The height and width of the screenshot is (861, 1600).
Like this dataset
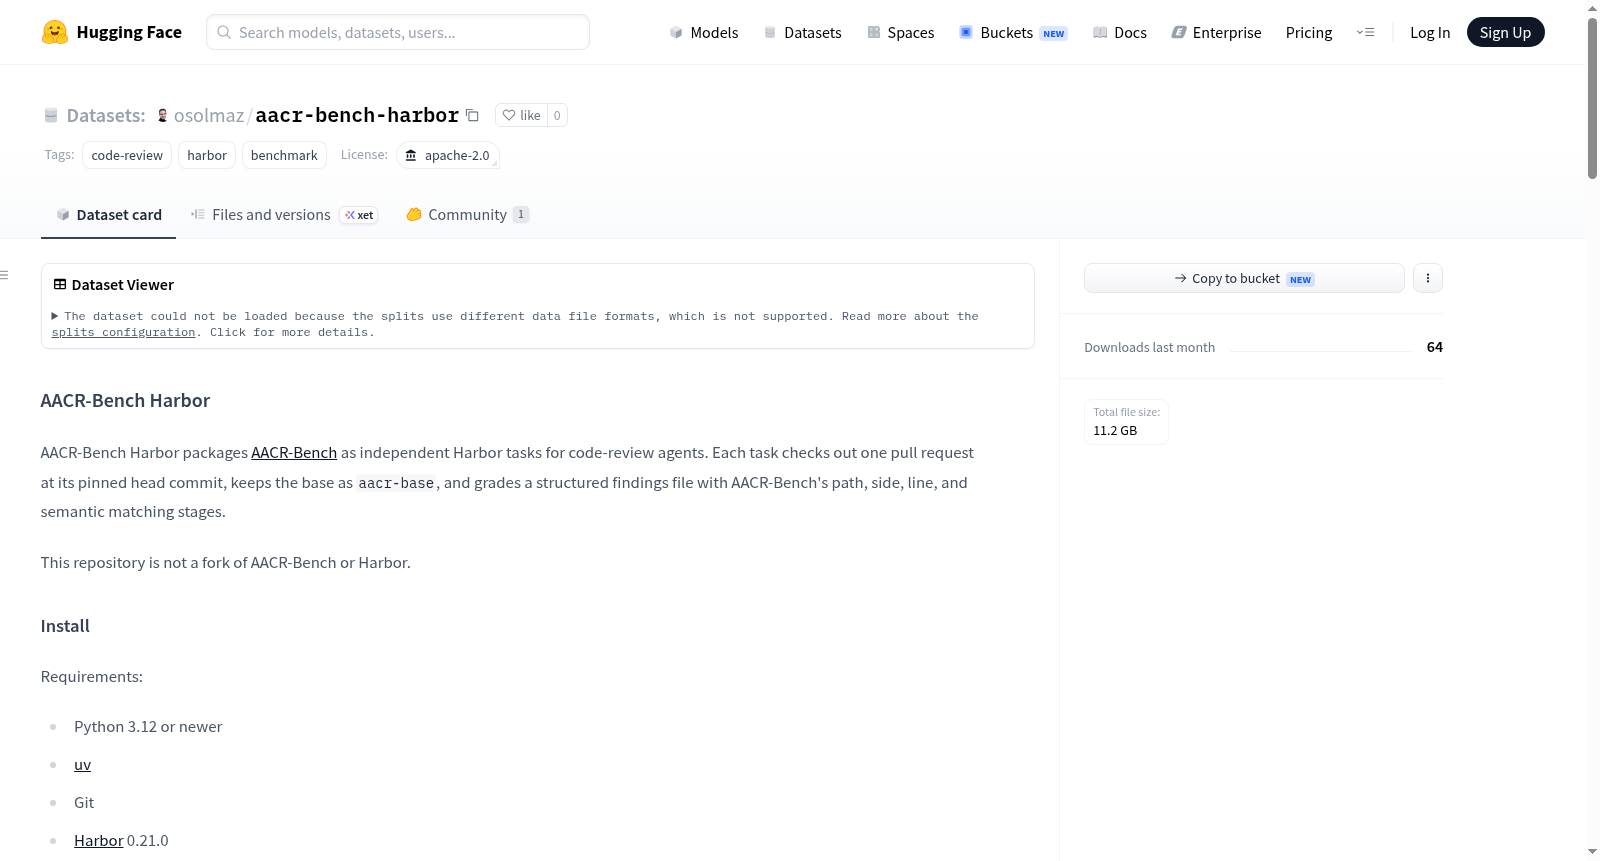(x=521, y=115)
